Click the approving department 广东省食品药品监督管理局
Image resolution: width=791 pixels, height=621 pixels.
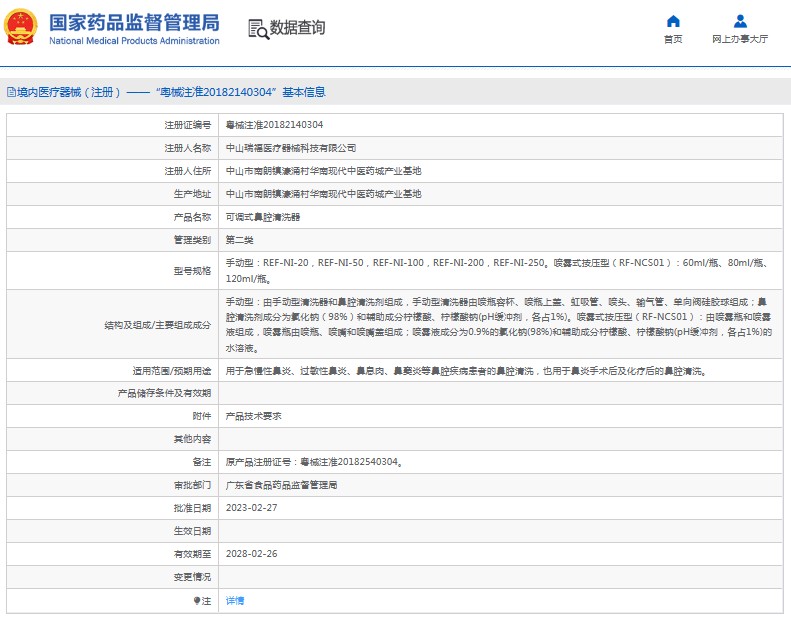(x=281, y=485)
